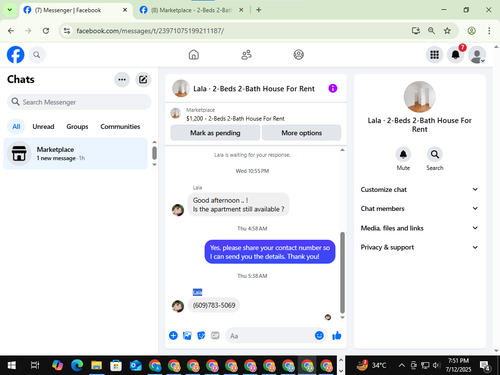Search in conversation magnifier icon
The height and width of the screenshot is (375, 500).
(435, 154)
